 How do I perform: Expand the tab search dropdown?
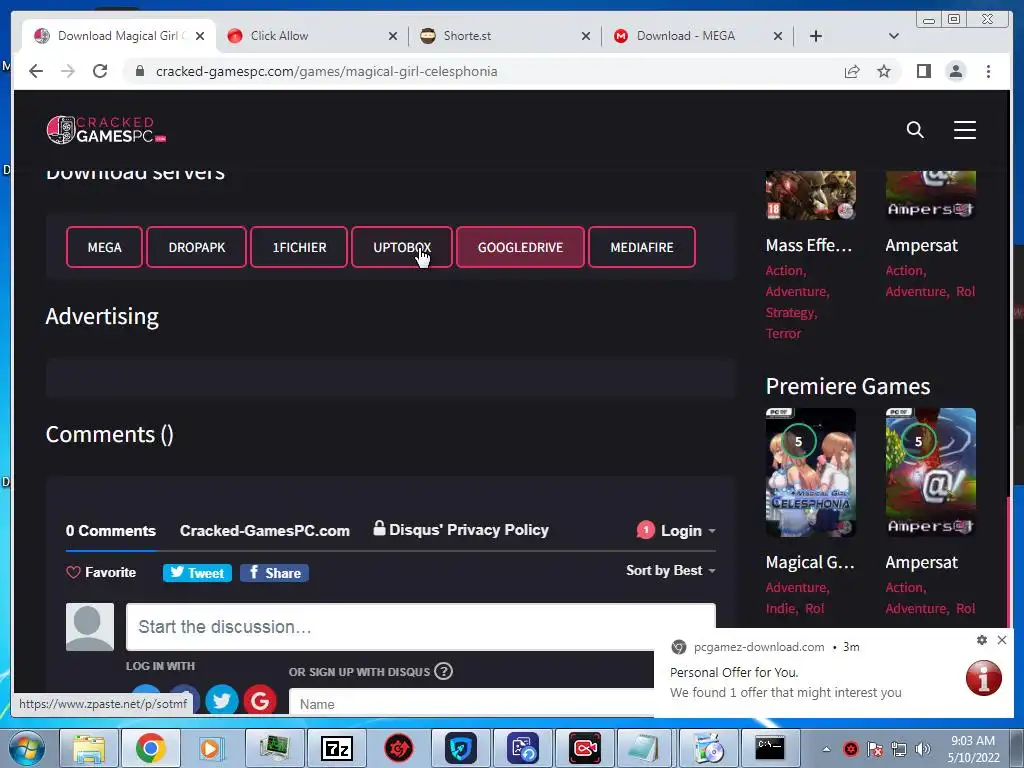point(894,36)
